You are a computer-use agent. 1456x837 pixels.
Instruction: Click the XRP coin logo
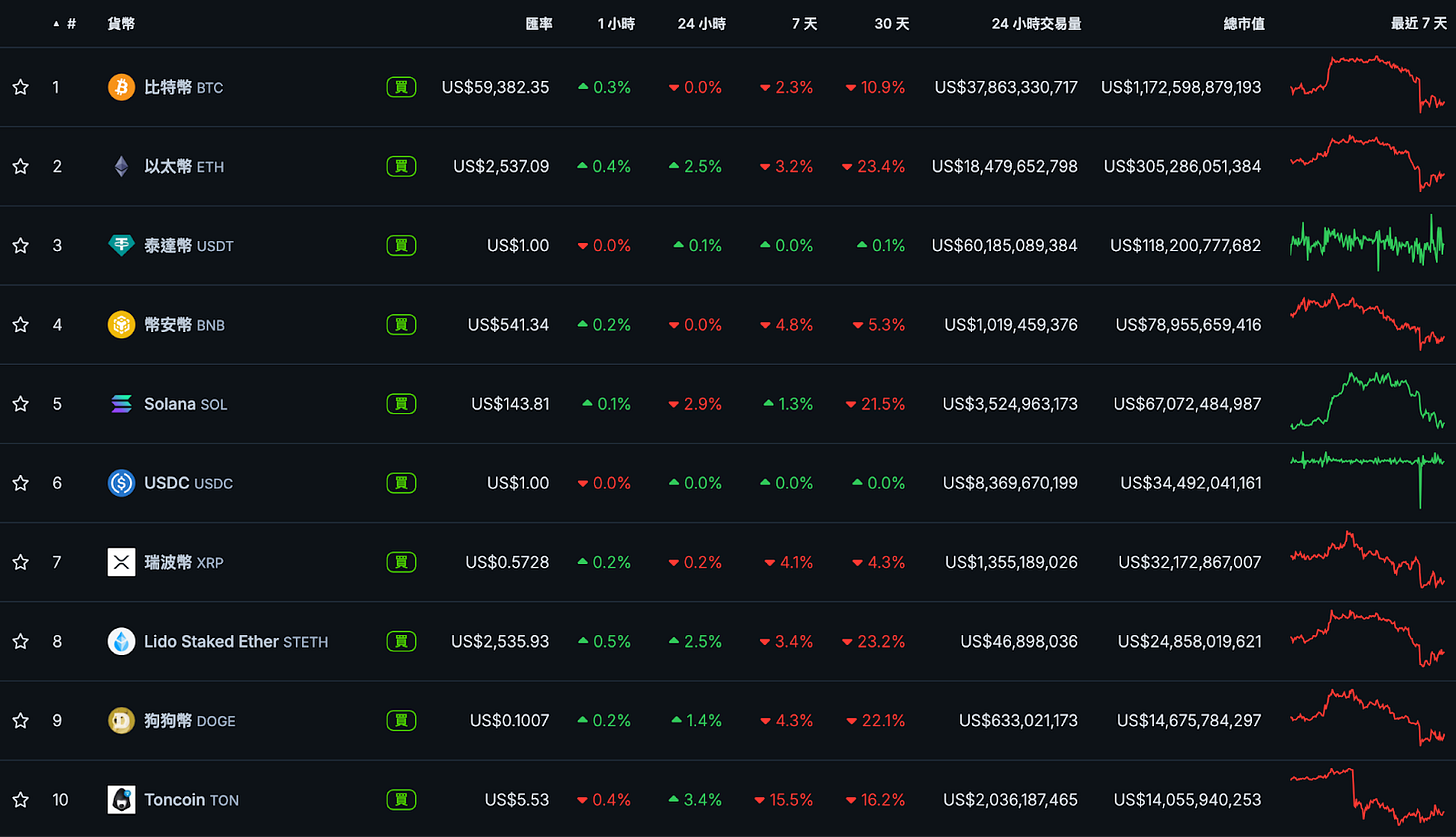[121, 562]
